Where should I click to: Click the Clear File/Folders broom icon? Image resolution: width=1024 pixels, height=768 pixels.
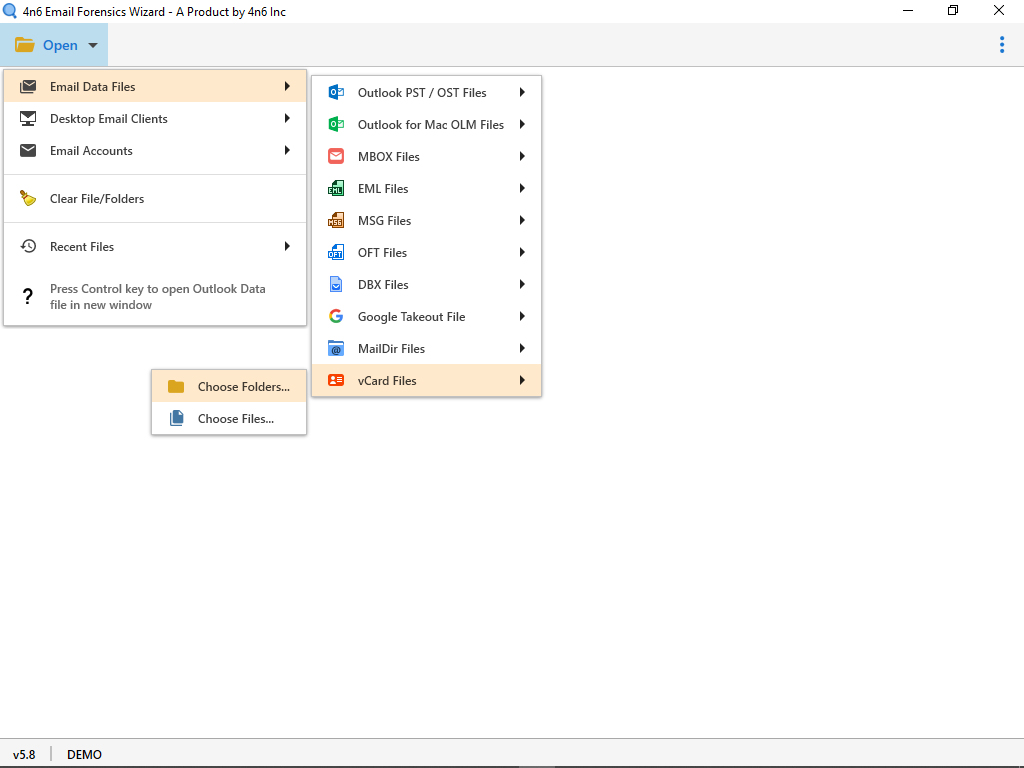pos(28,198)
